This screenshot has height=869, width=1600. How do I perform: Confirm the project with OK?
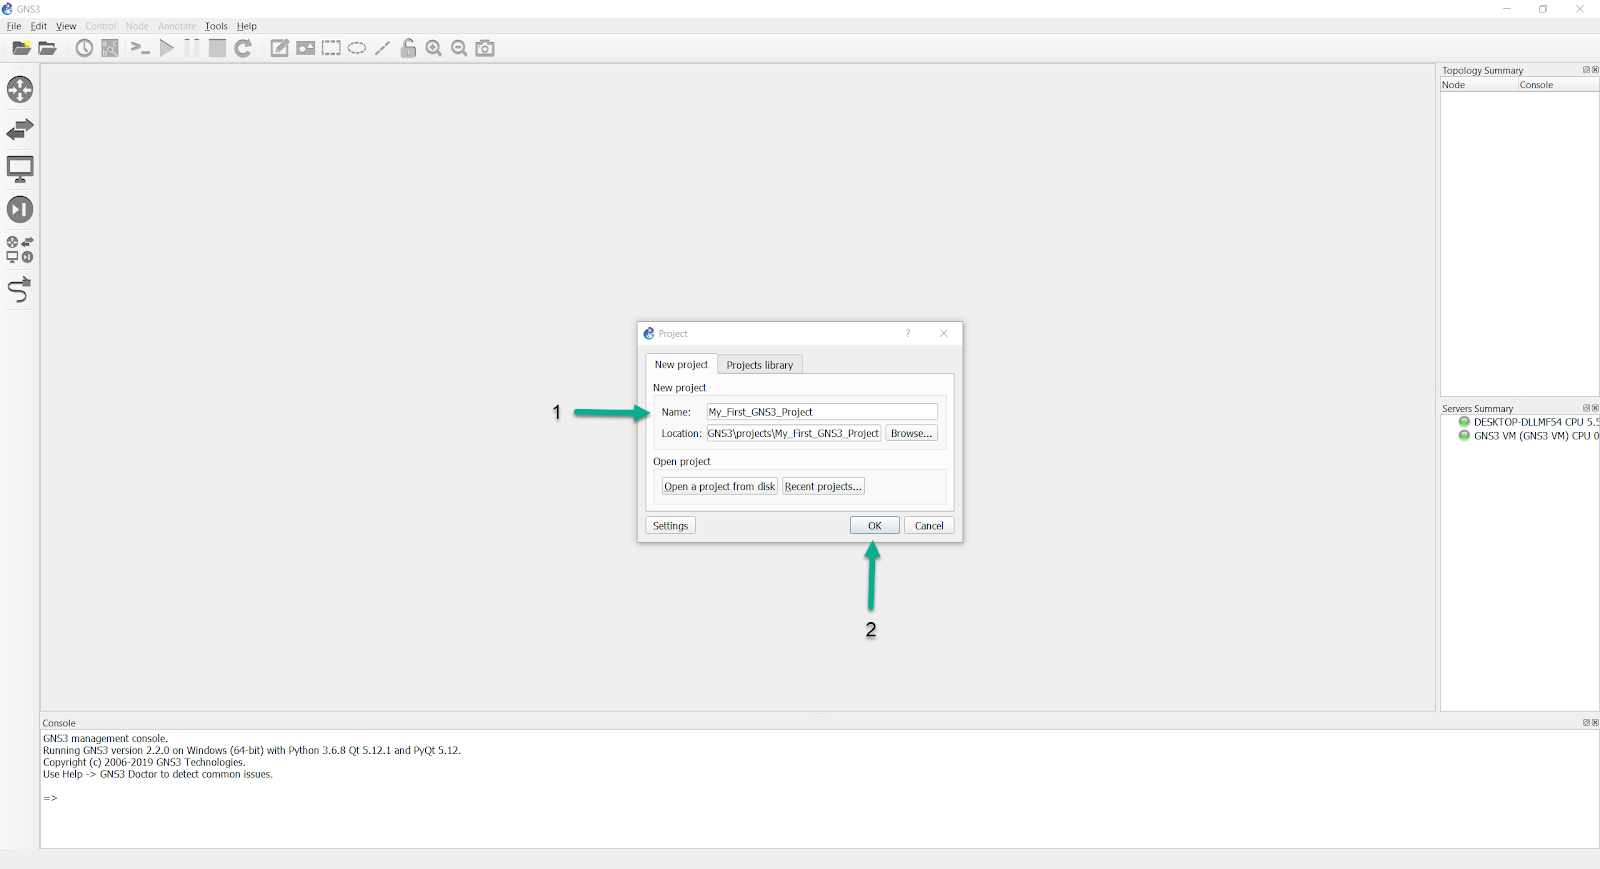pos(875,526)
